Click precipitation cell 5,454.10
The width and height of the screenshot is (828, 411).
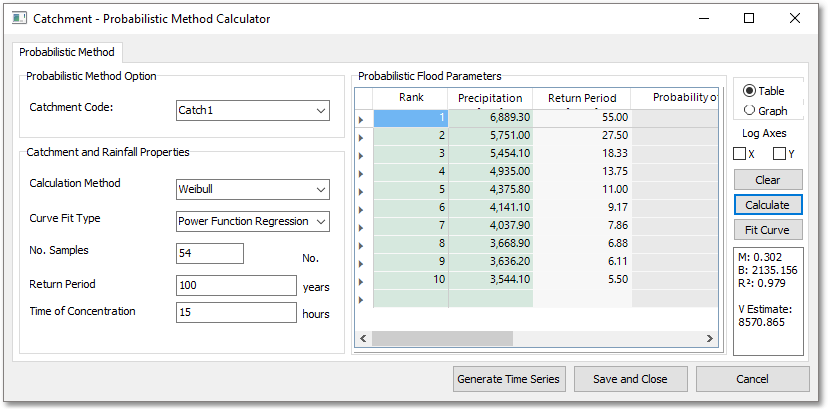pos(491,153)
